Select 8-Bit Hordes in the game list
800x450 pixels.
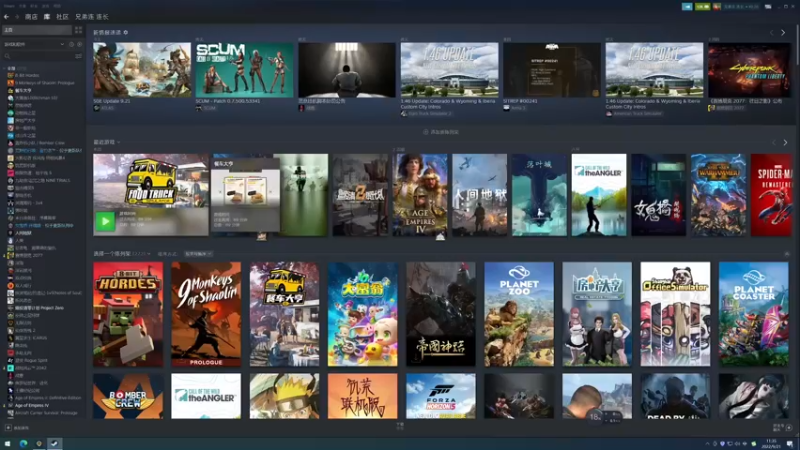(27, 75)
